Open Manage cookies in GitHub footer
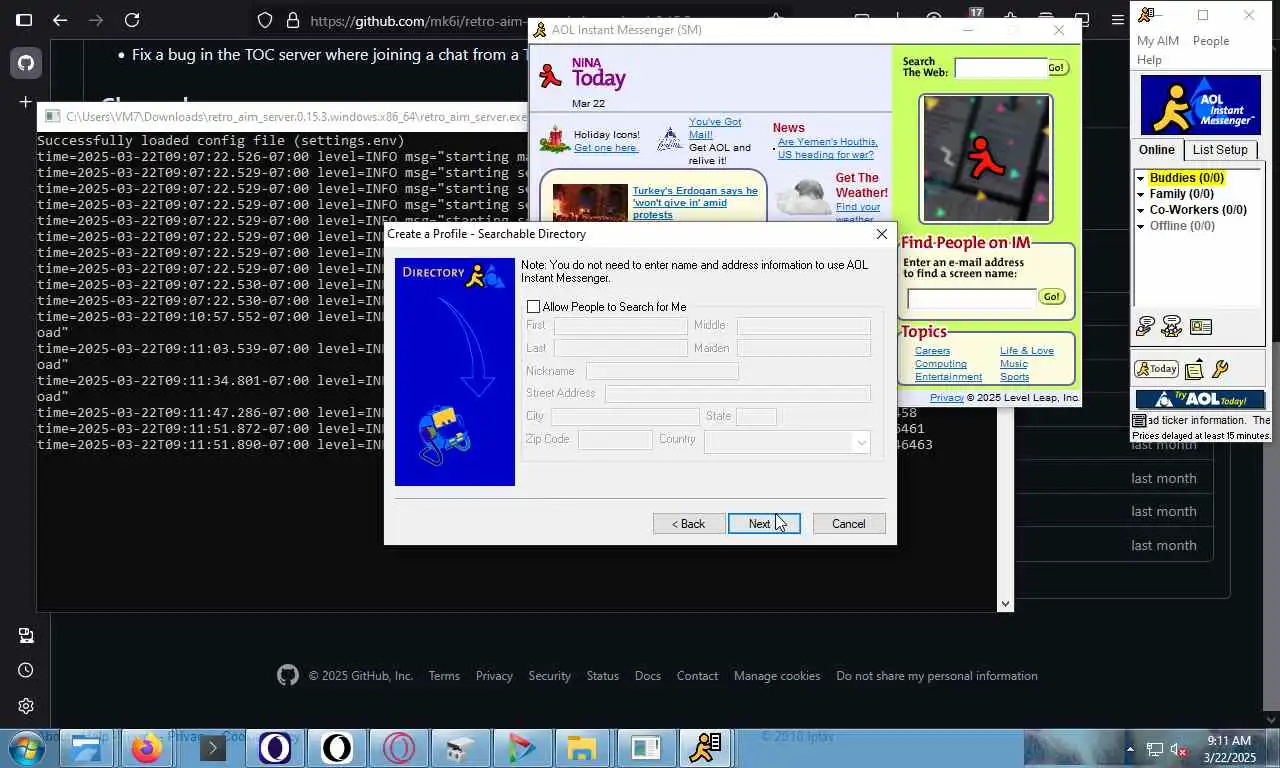 pyautogui.click(x=777, y=676)
